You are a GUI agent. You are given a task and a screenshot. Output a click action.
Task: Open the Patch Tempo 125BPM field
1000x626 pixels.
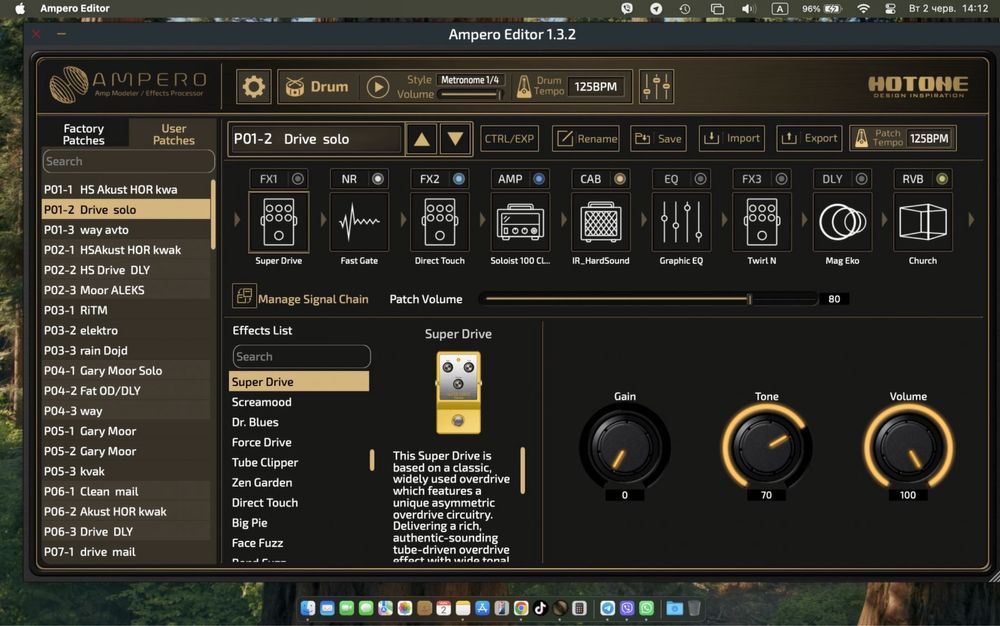pyautogui.click(x=929, y=138)
